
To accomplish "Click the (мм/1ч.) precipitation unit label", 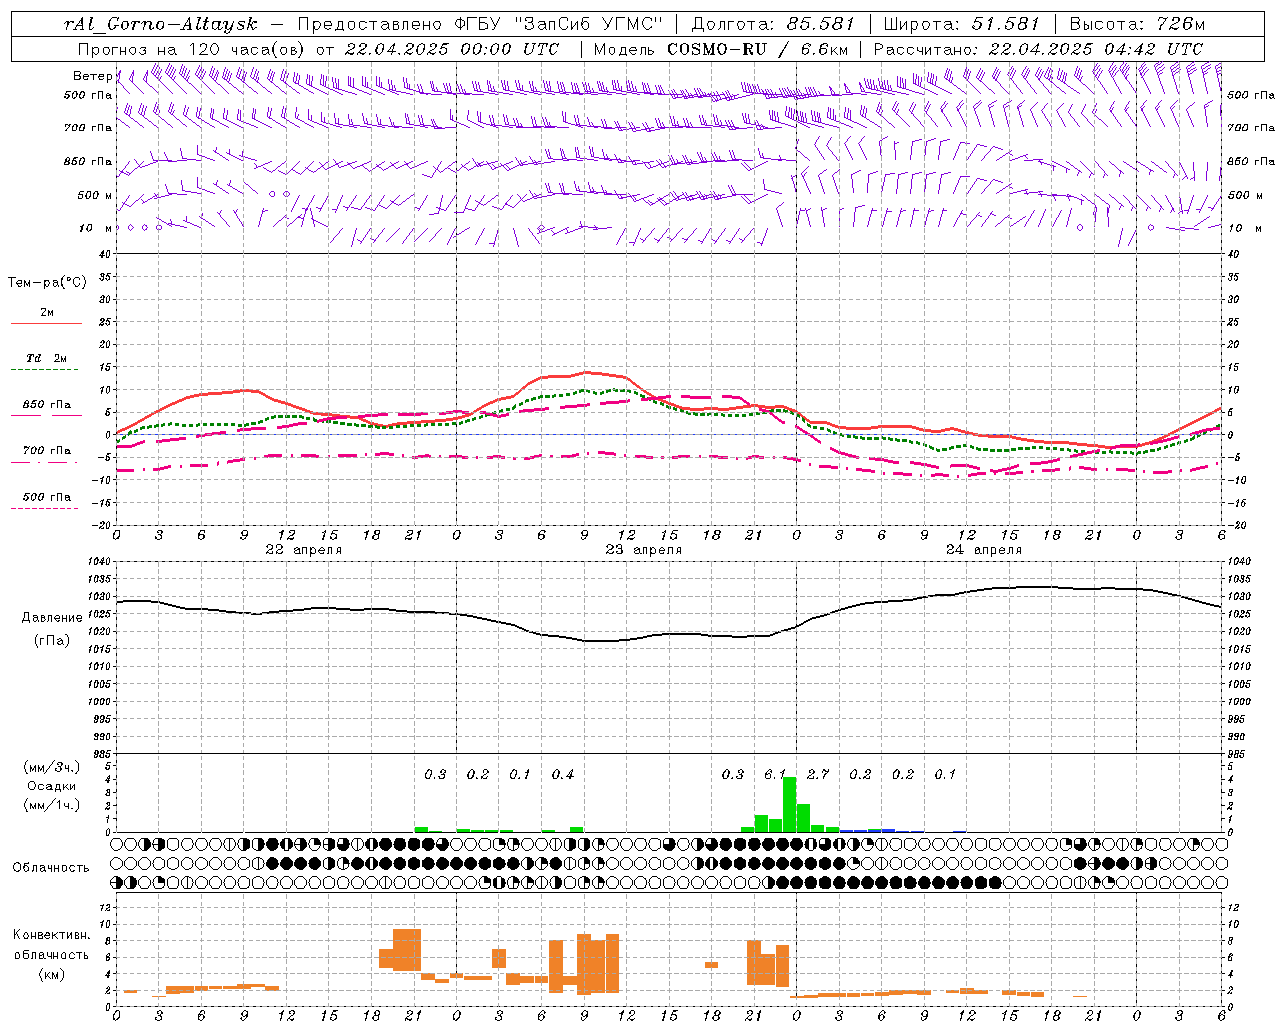I will point(51,805).
